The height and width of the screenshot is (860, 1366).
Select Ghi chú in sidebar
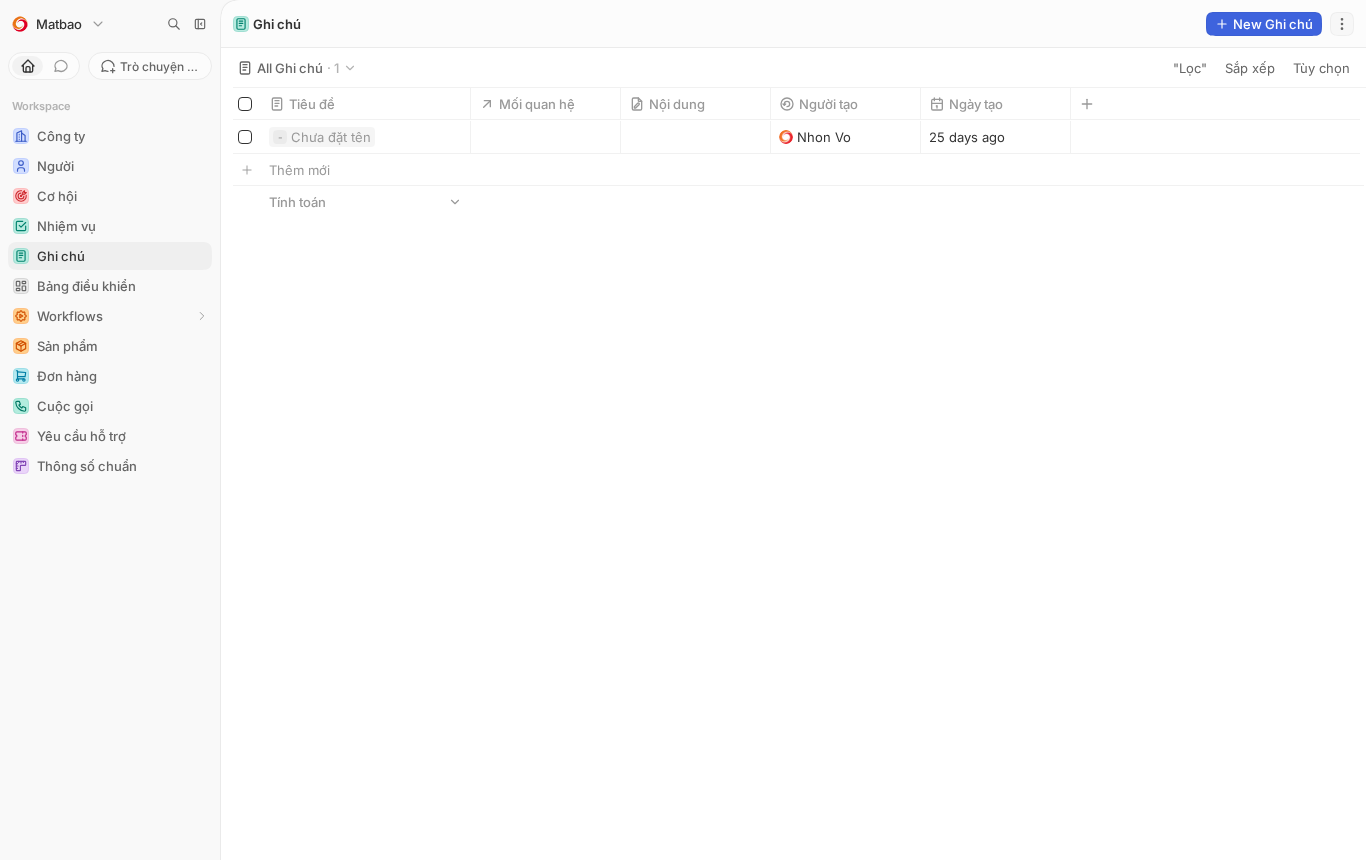point(110,256)
